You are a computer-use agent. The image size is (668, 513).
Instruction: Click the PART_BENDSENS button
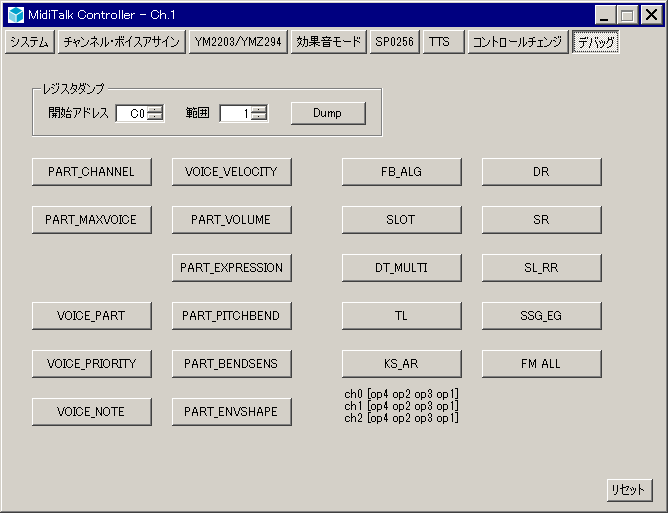(232, 364)
